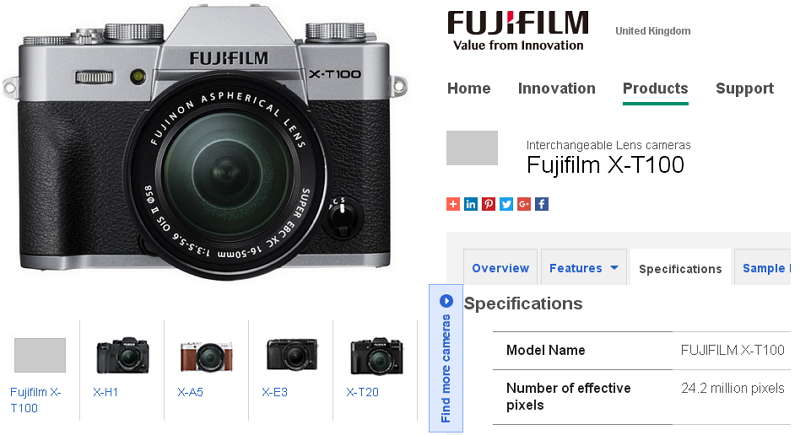Image resolution: width=800 pixels, height=435 pixels.
Task: Click the X-E3 camera link
Action: click(274, 392)
